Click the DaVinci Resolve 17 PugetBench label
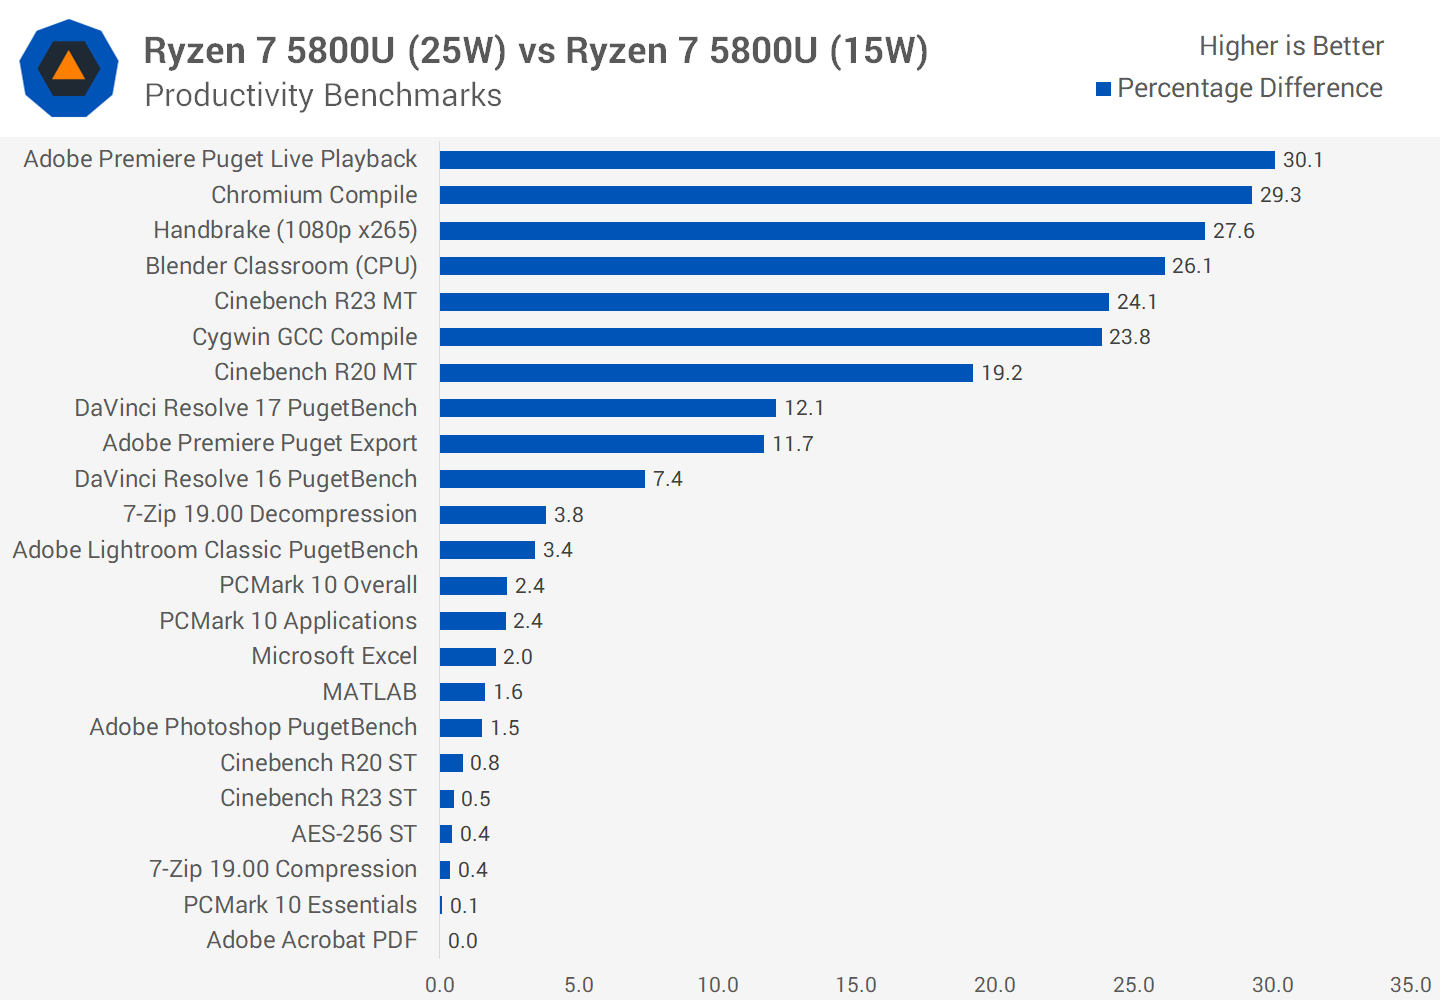This screenshot has width=1440, height=1000. coord(246,408)
